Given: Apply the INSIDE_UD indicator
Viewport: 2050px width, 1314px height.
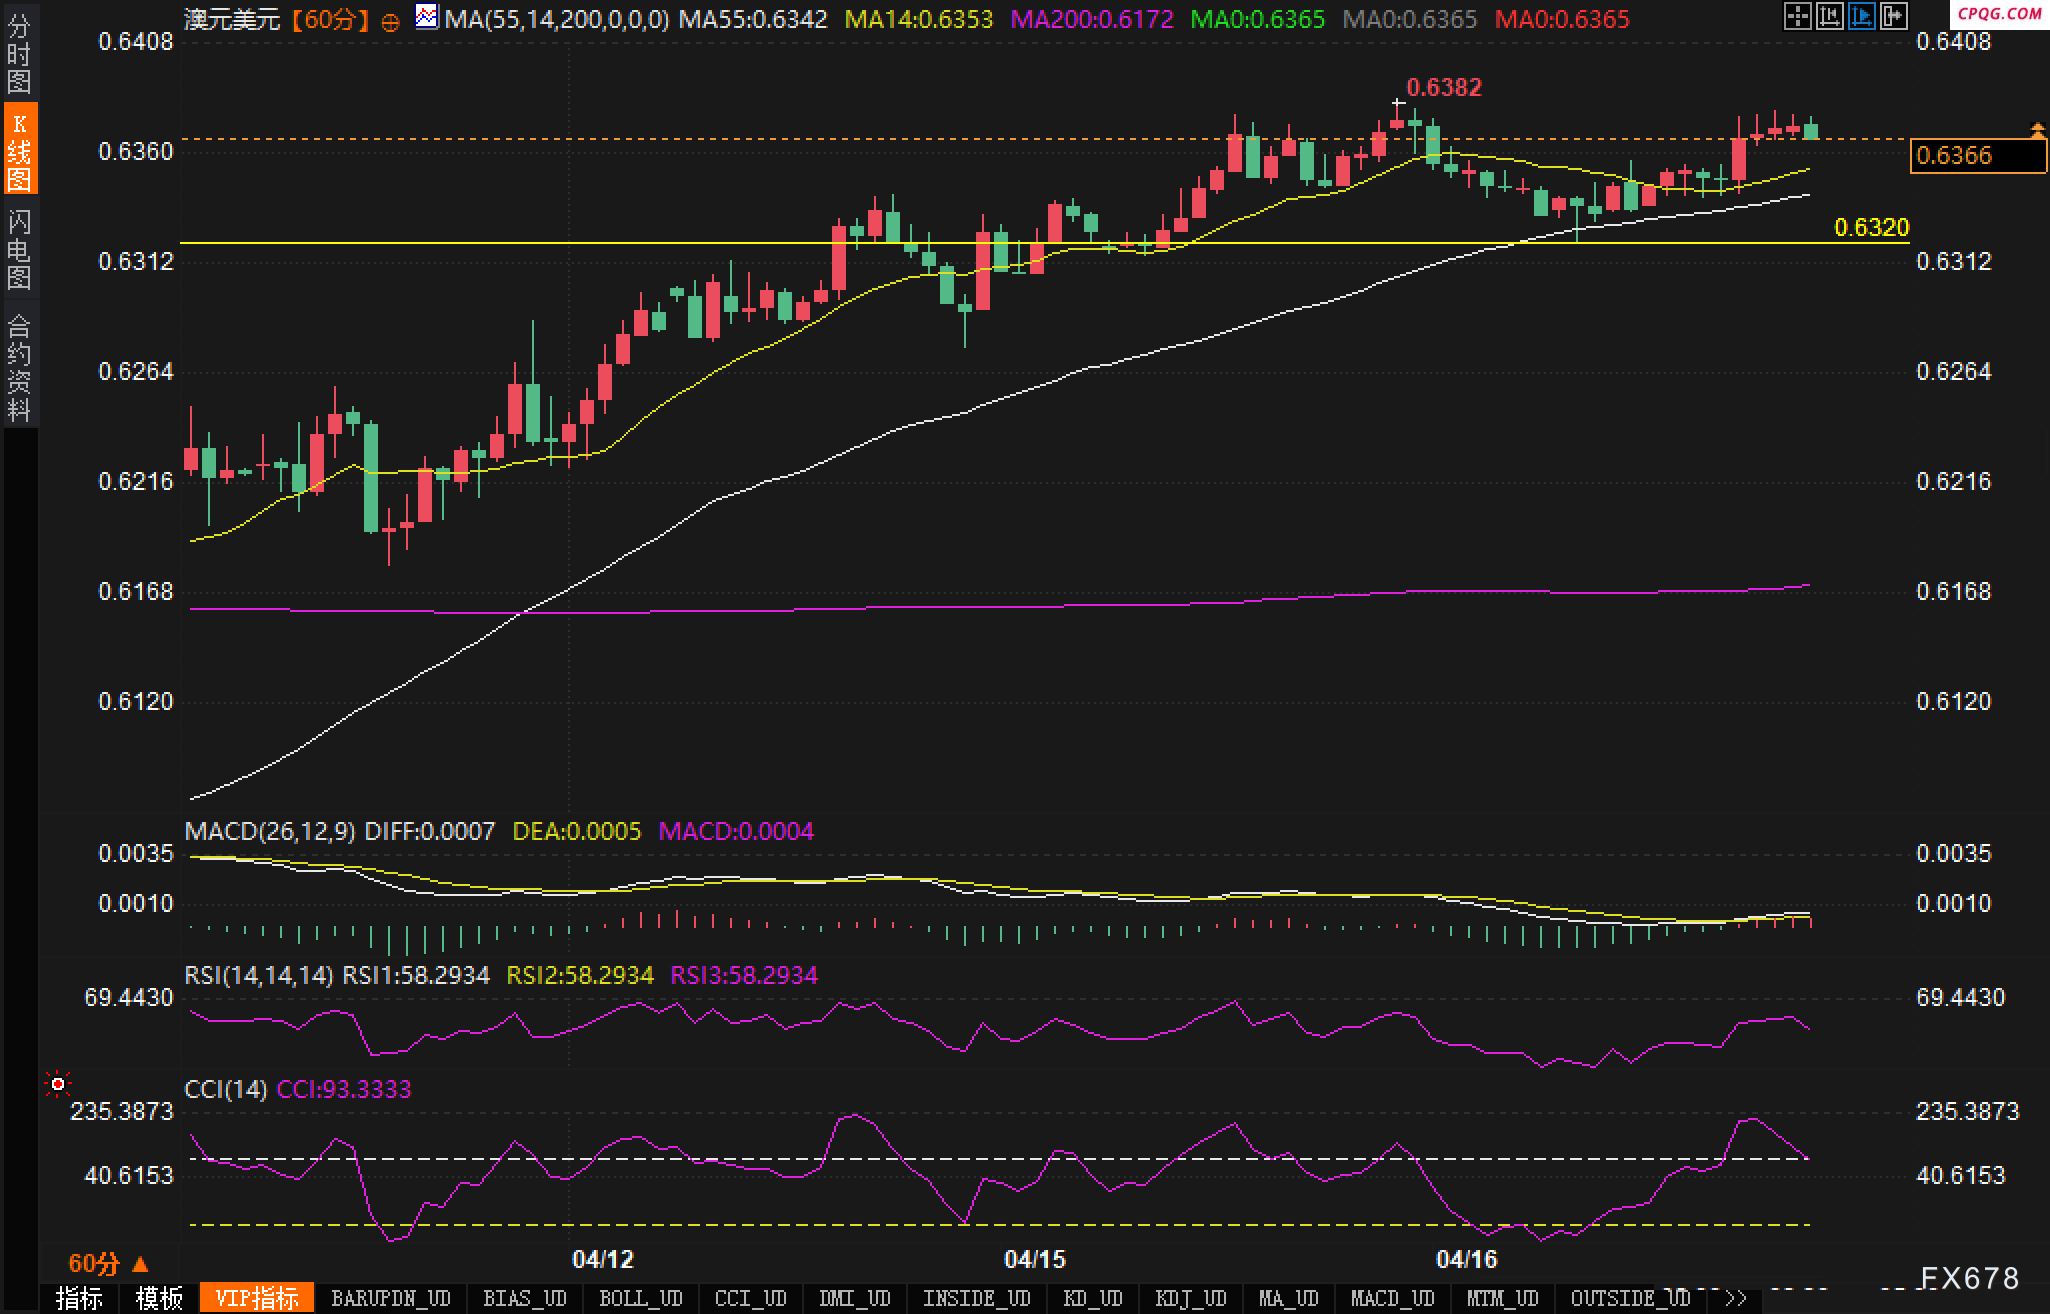Looking at the screenshot, I should (x=977, y=1298).
